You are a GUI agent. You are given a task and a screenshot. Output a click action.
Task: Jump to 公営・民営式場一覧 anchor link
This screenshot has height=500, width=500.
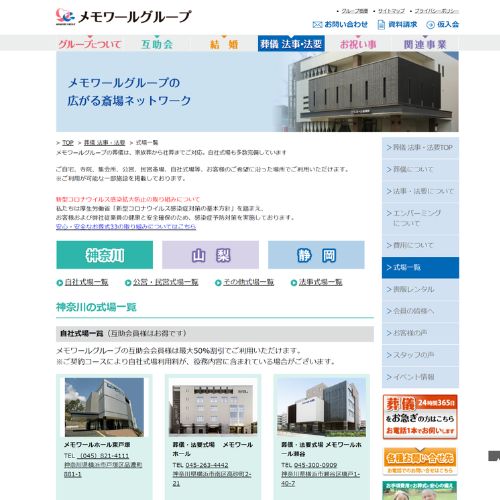(166, 282)
